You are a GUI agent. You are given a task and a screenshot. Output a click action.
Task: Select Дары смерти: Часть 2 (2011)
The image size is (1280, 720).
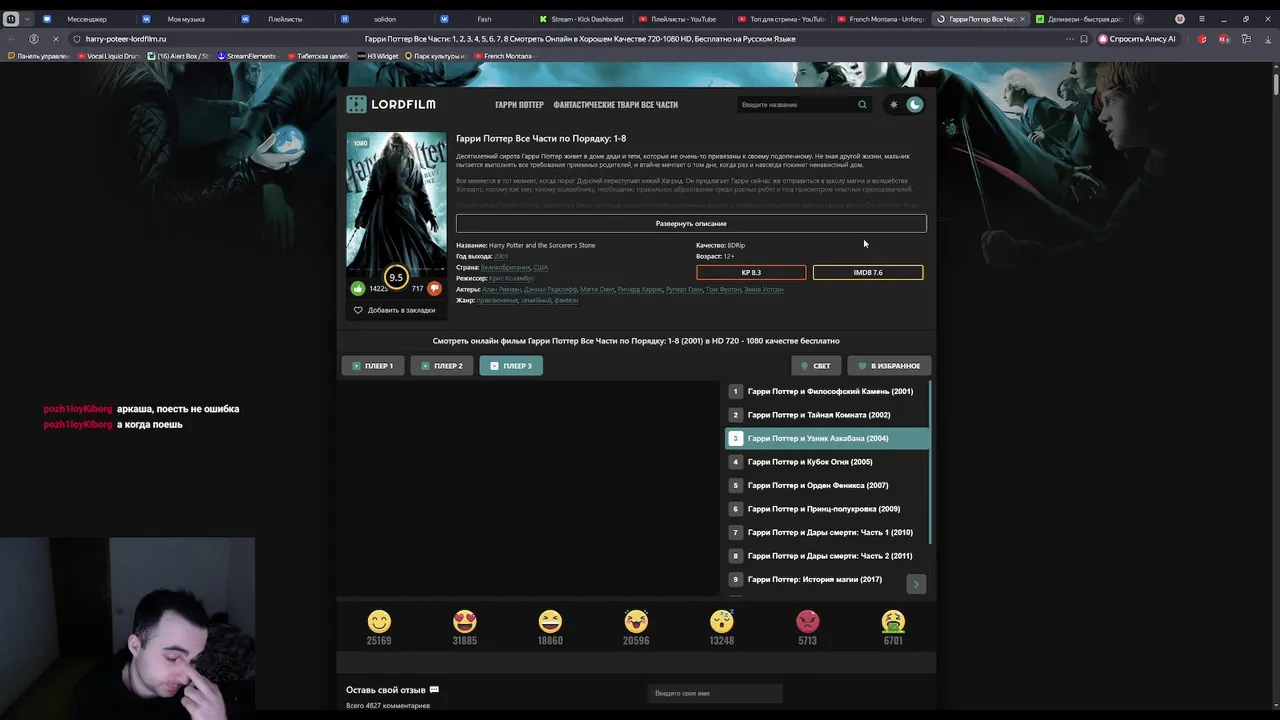pyautogui.click(x=827, y=556)
